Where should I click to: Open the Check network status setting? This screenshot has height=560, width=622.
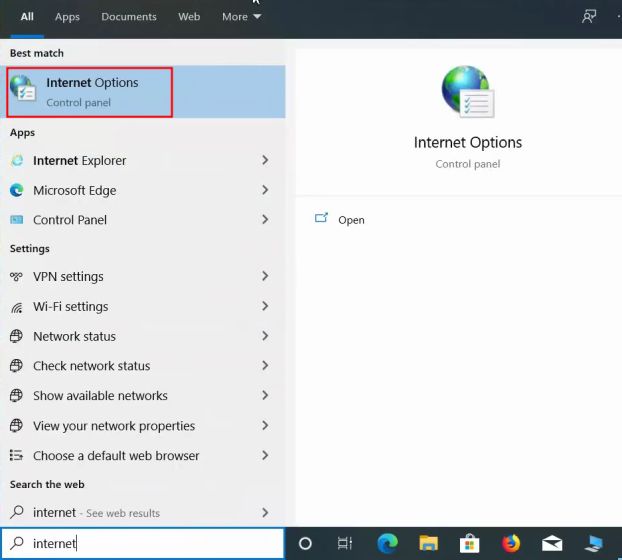point(143,366)
